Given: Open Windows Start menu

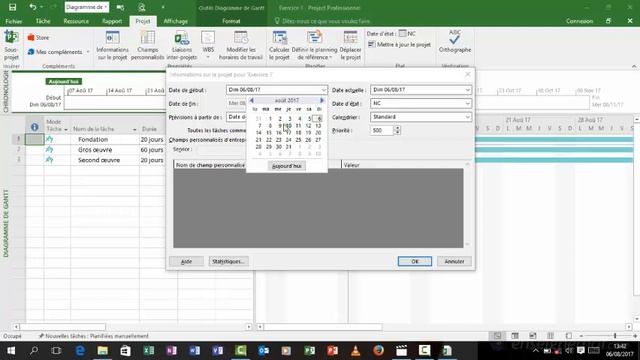Looking at the screenshot, I should [x=11, y=350].
